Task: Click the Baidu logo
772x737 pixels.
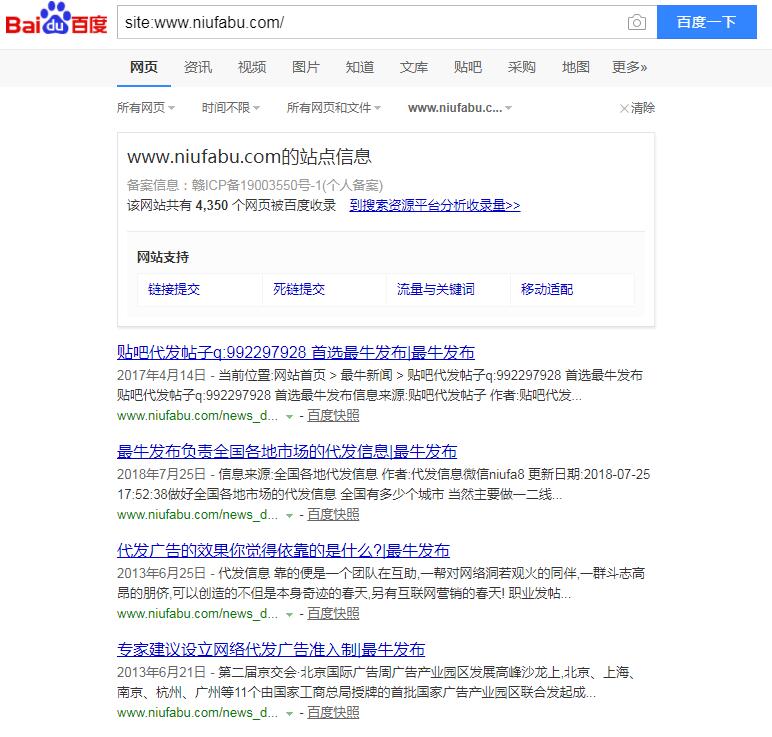Action: coord(56,20)
